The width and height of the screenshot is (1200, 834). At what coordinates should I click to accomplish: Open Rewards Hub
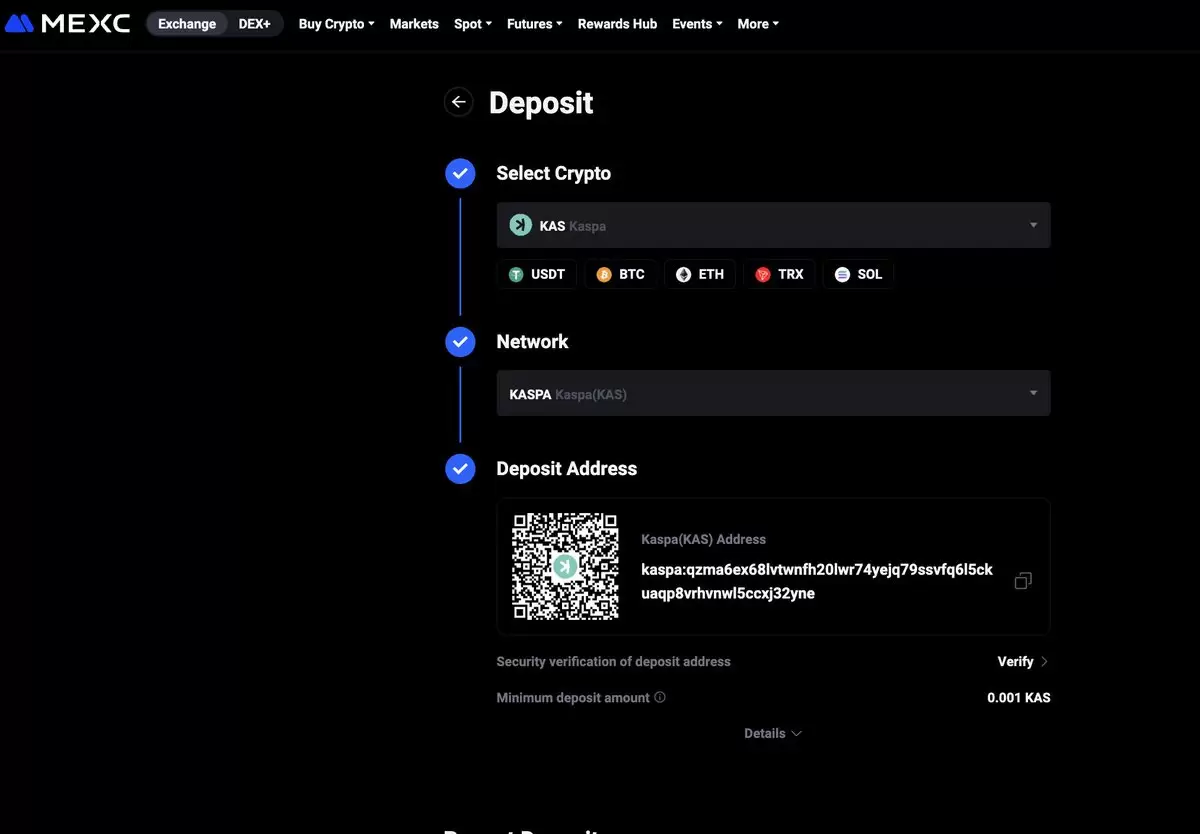(617, 24)
